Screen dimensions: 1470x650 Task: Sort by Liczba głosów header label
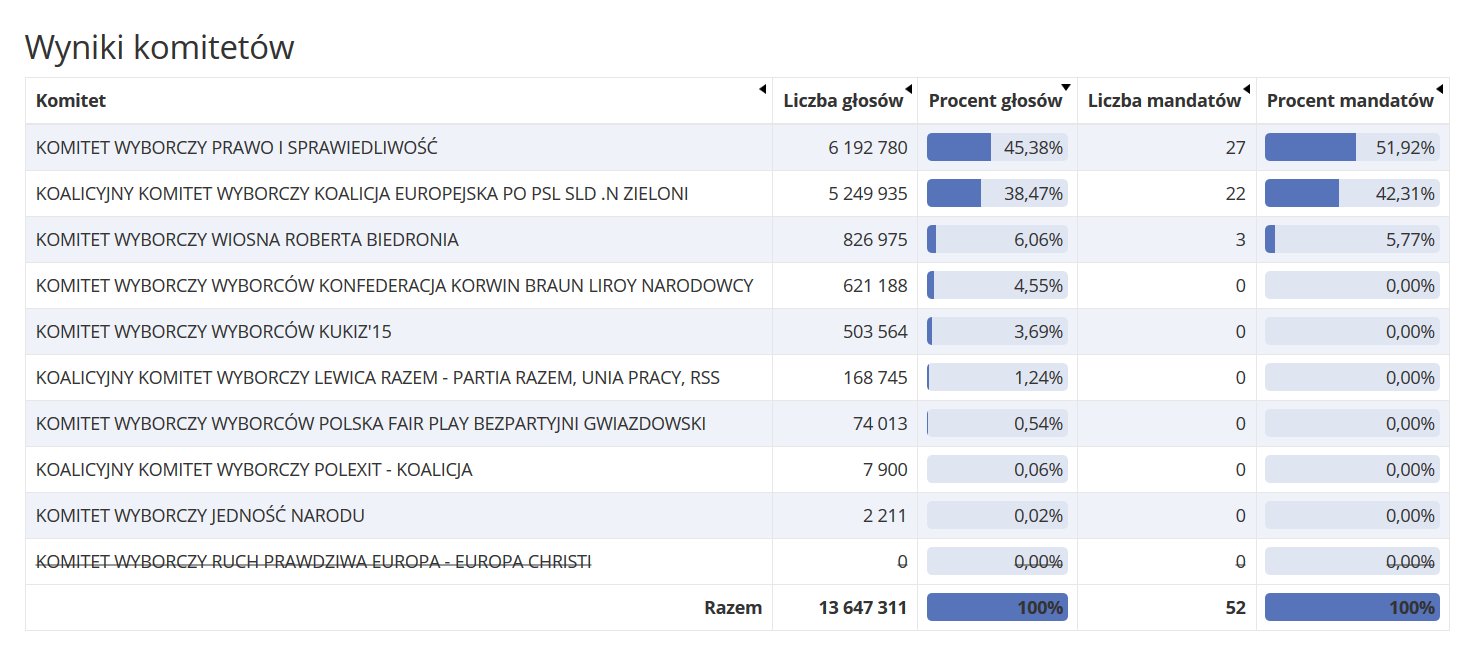point(843,100)
